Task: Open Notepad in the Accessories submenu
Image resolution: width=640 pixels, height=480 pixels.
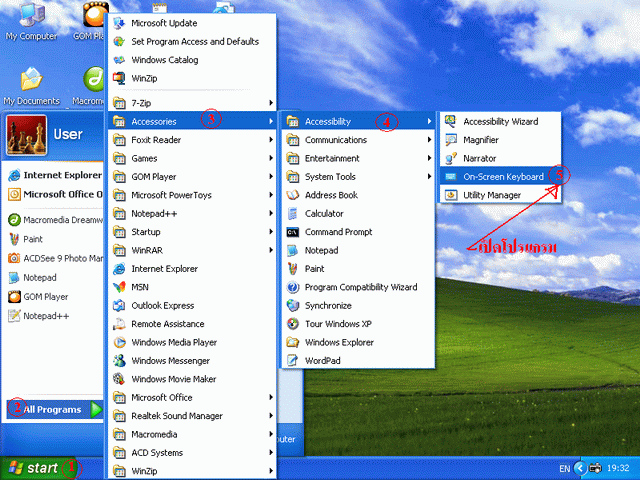Action: point(358,250)
